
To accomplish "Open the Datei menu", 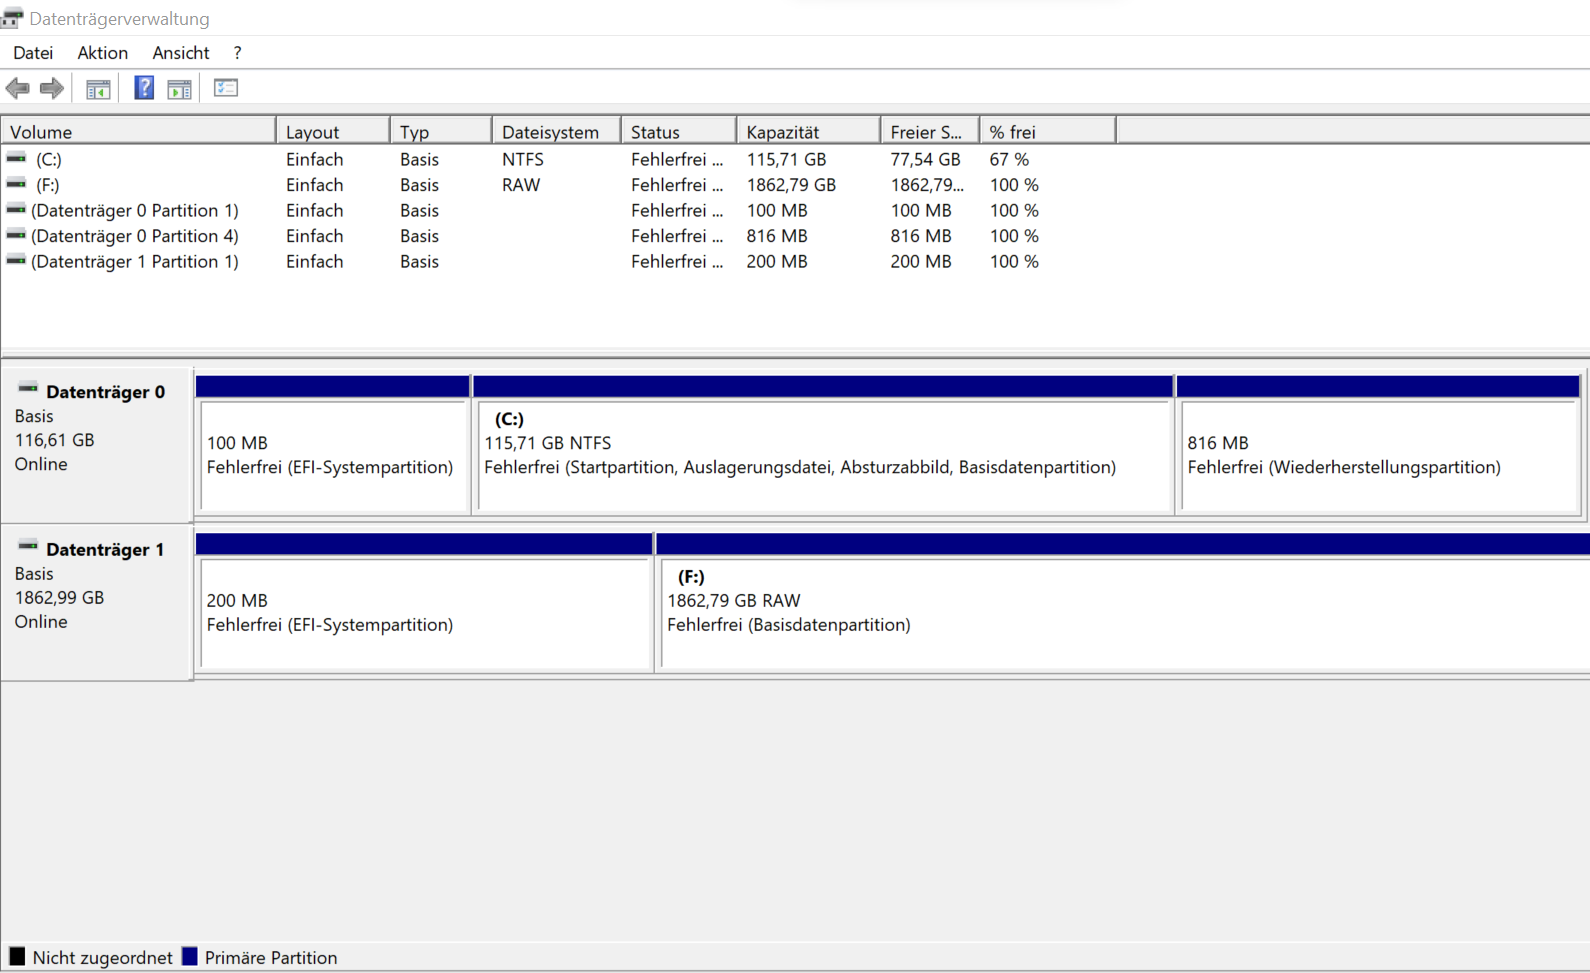I will (33, 53).
